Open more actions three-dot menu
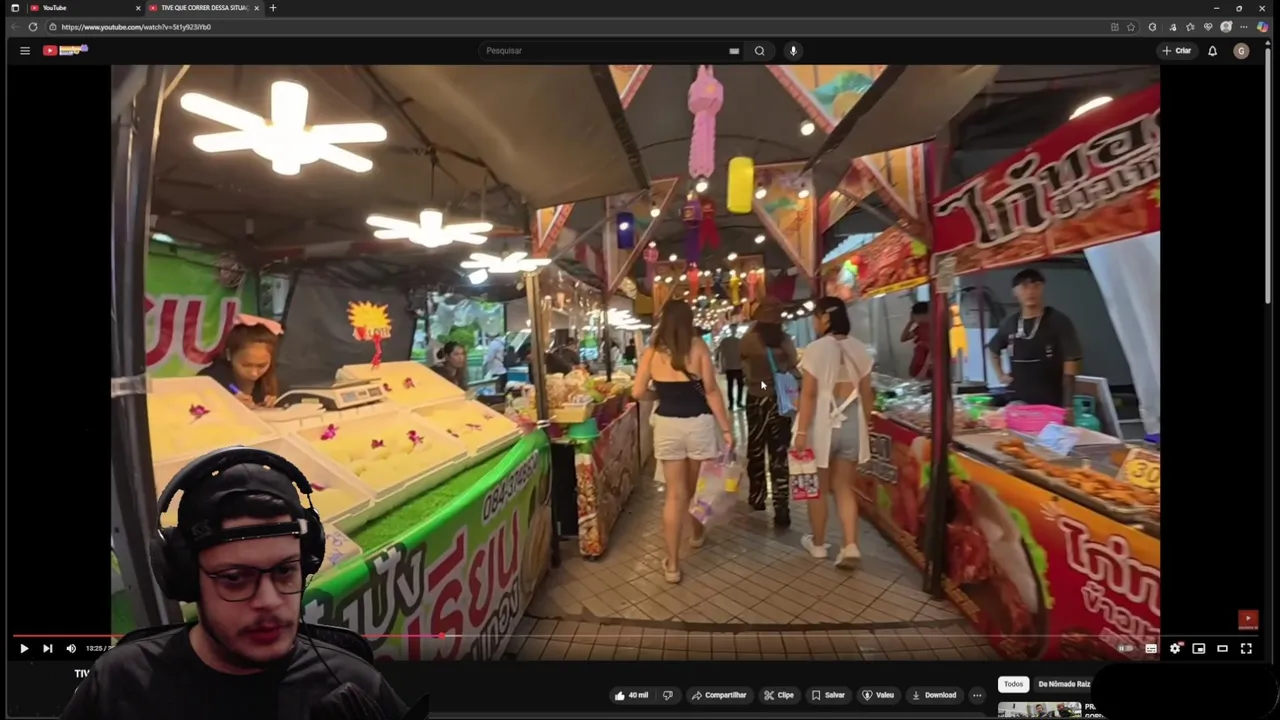 pyautogui.click(x=977, y=695)
